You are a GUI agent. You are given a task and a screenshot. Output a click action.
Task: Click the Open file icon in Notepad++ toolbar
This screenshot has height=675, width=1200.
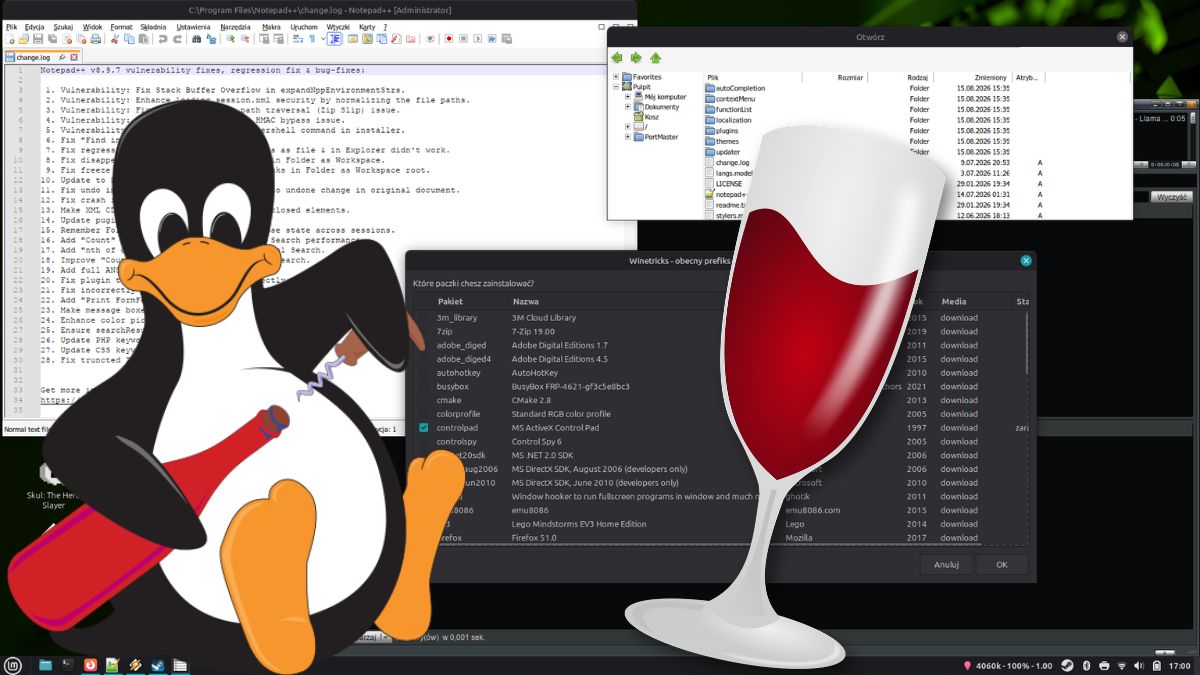tap(23, 39)
